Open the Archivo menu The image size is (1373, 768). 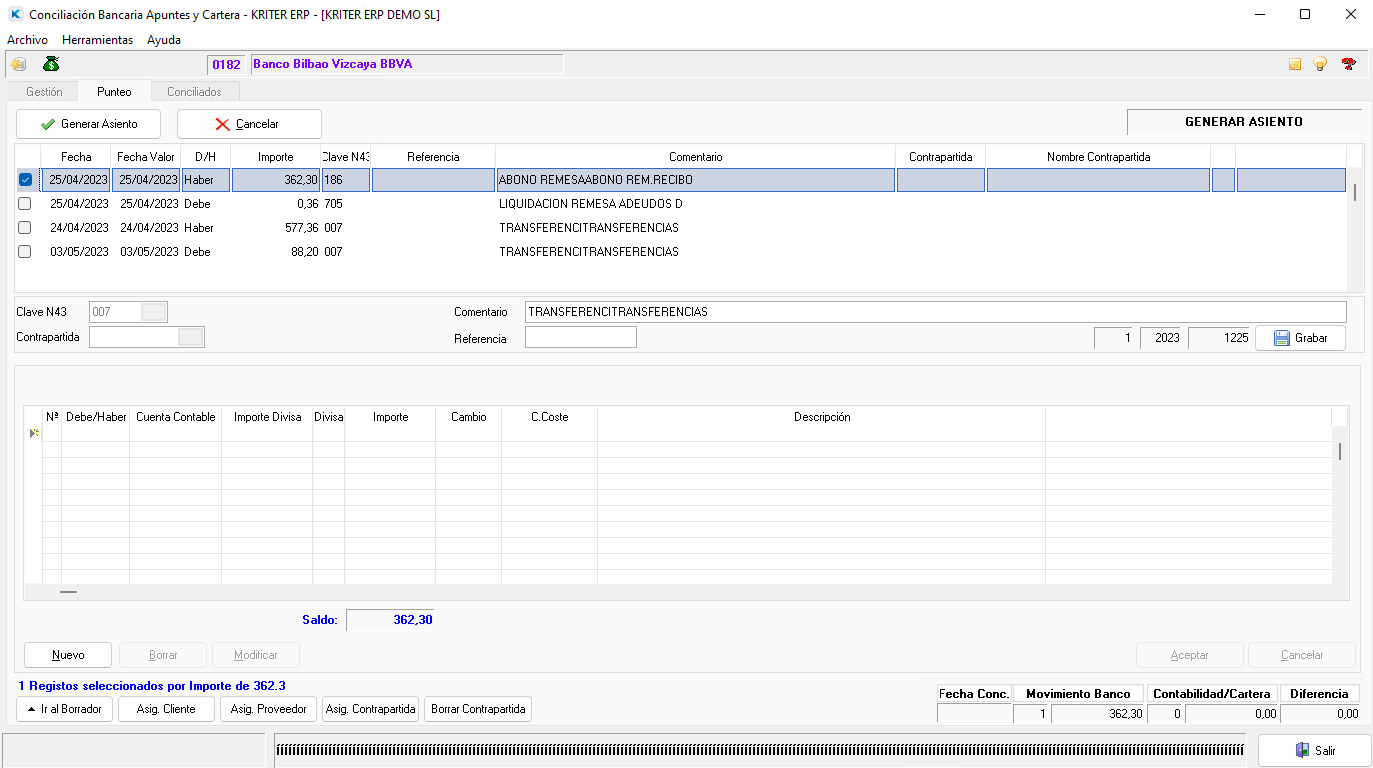pyautogui.click(x=27, y=40)
